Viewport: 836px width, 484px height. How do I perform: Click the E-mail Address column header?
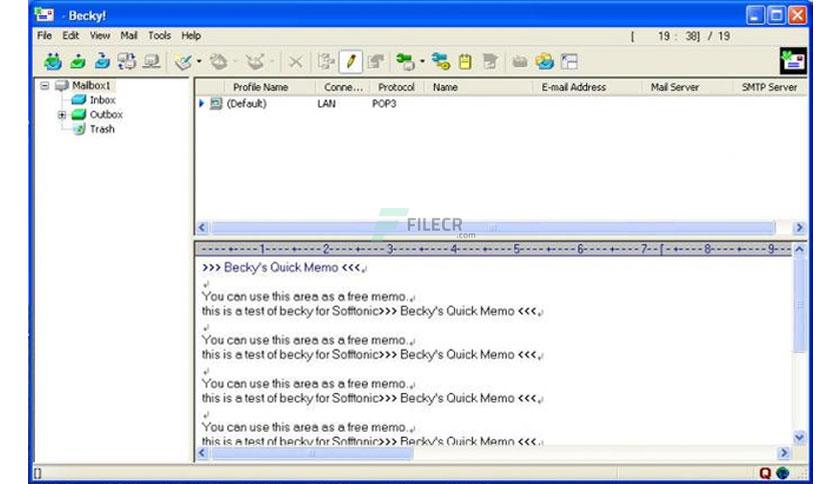coord(574,87)
